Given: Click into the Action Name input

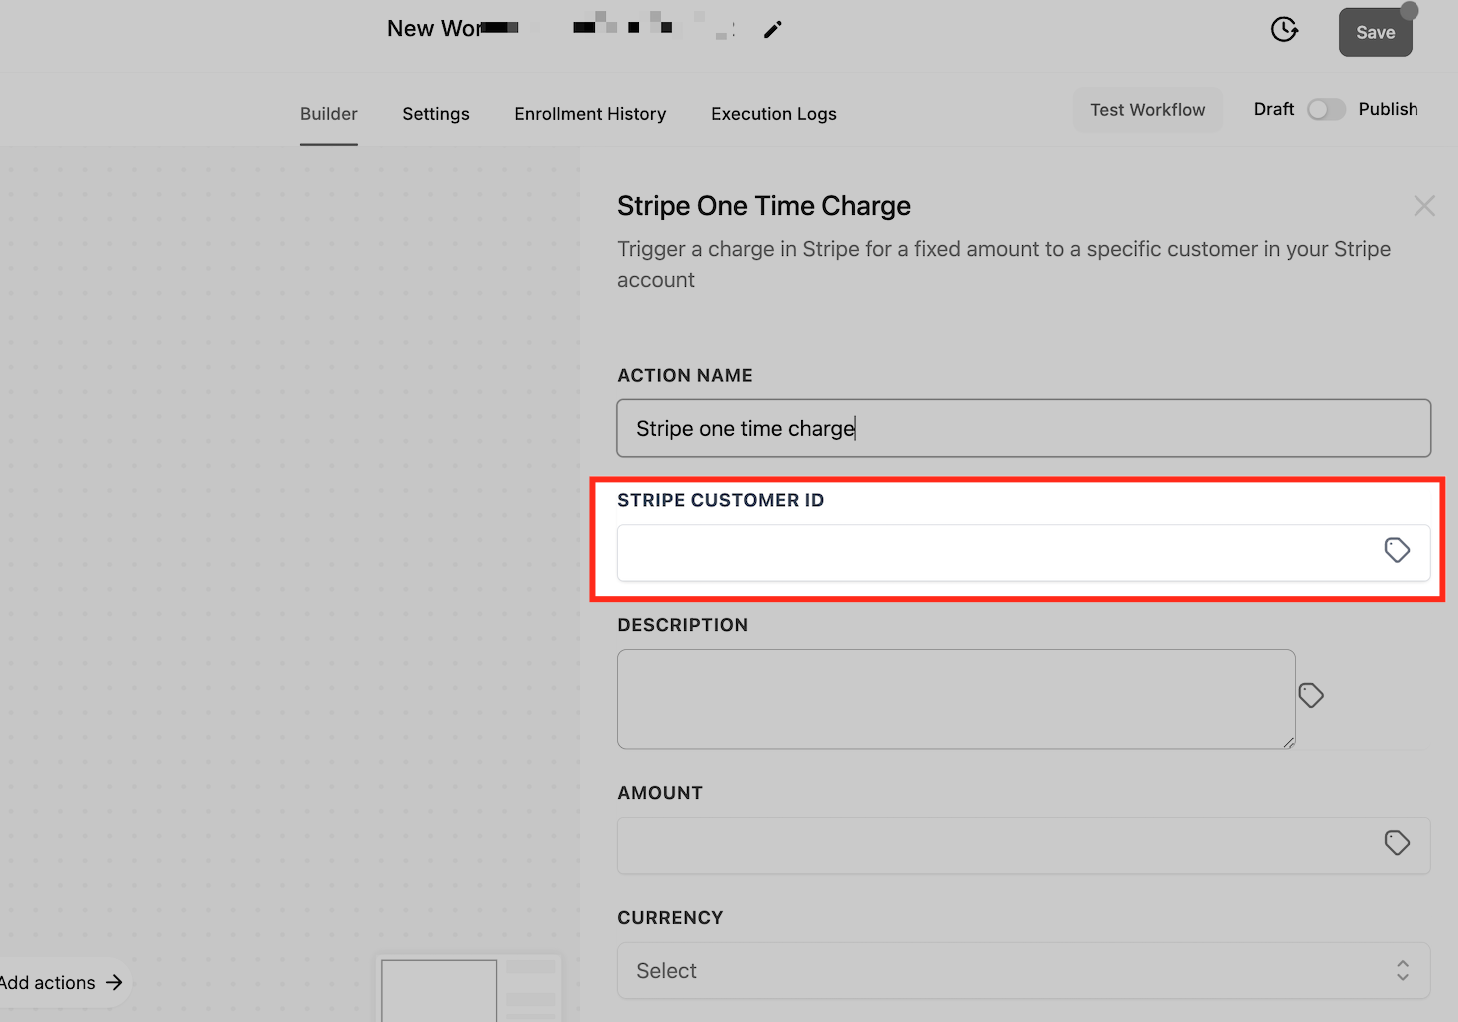Looking at the screenshot, I should 1024,428.
